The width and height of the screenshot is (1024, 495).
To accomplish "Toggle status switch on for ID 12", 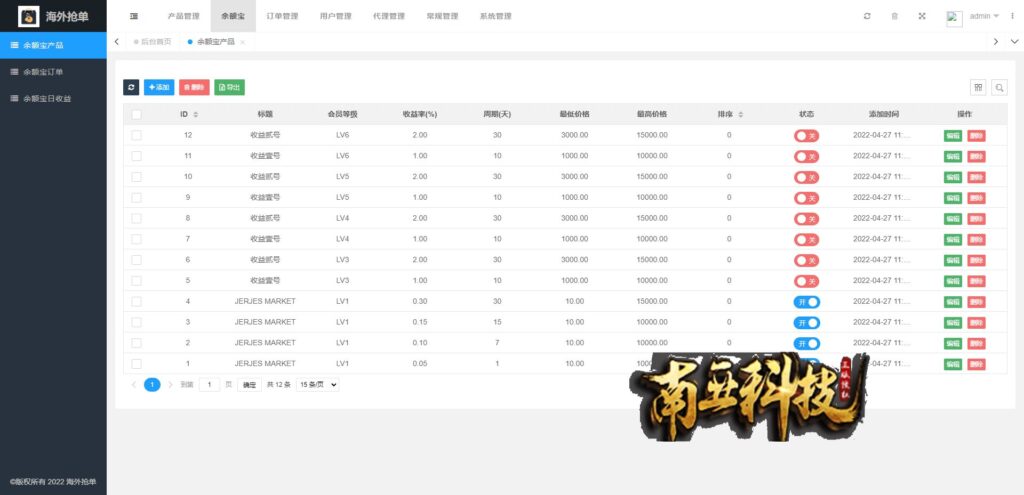I will click(807, 136).
